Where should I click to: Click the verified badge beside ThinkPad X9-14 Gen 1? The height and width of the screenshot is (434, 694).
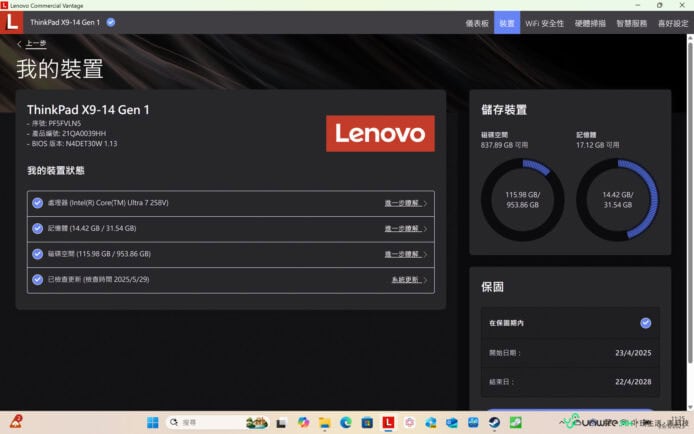111,22
